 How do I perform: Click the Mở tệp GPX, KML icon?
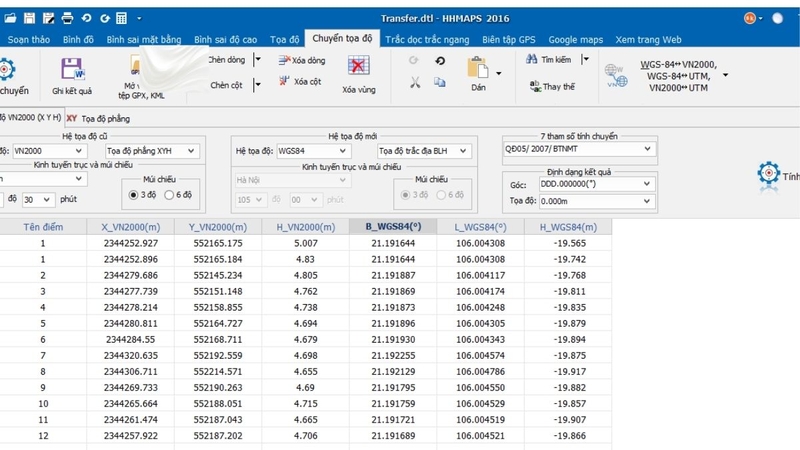(136, 66)
